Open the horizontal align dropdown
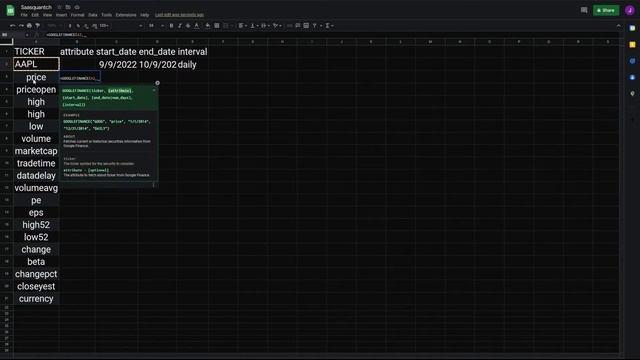The image size is (640, 360). [x=242, y=25]
